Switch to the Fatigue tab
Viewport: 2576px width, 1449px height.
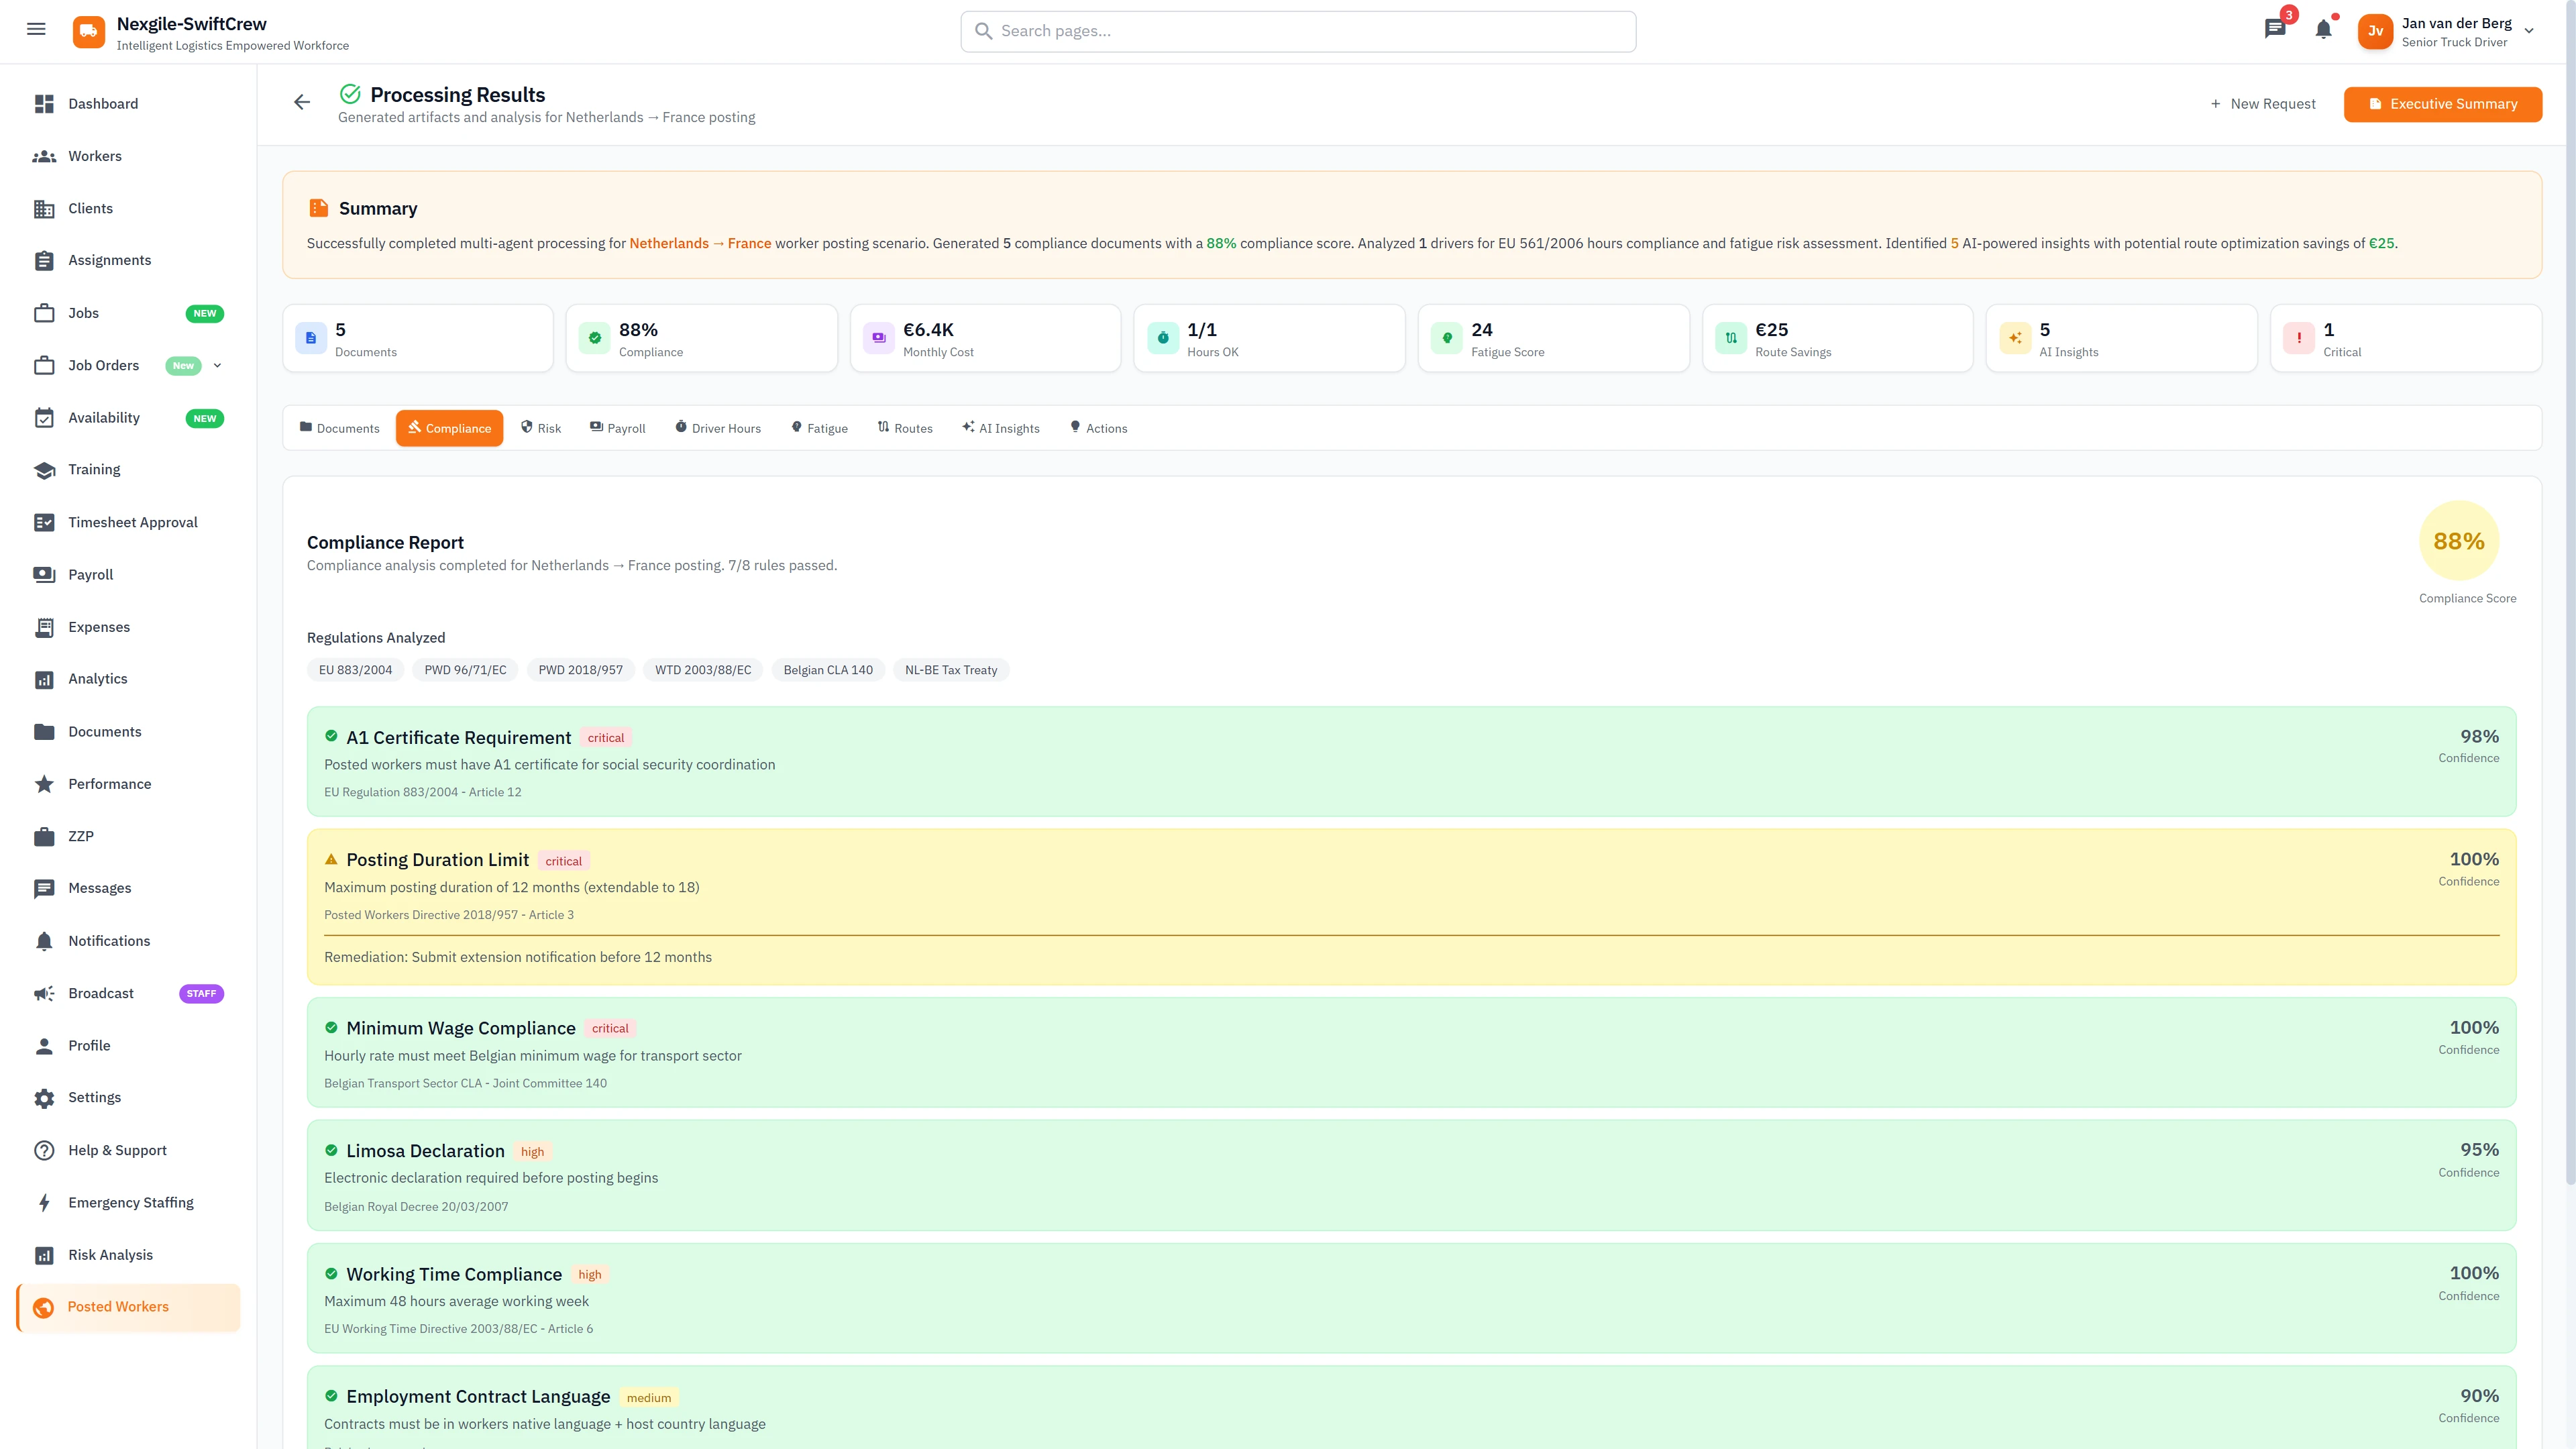coord(820,427)
